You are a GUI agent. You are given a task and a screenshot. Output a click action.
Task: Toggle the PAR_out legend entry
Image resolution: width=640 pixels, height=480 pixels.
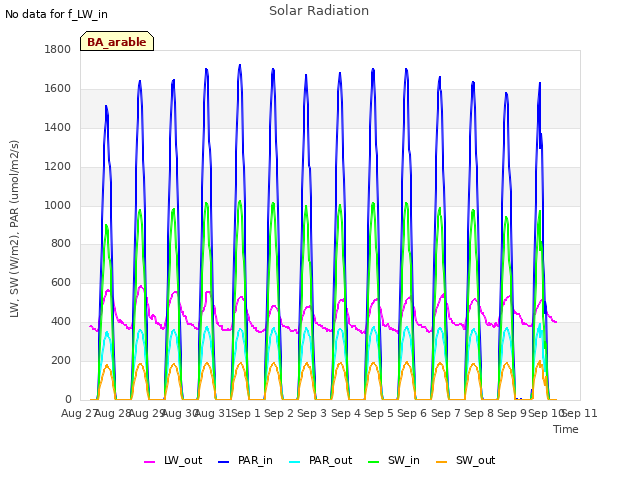click(x=320, y=460)
